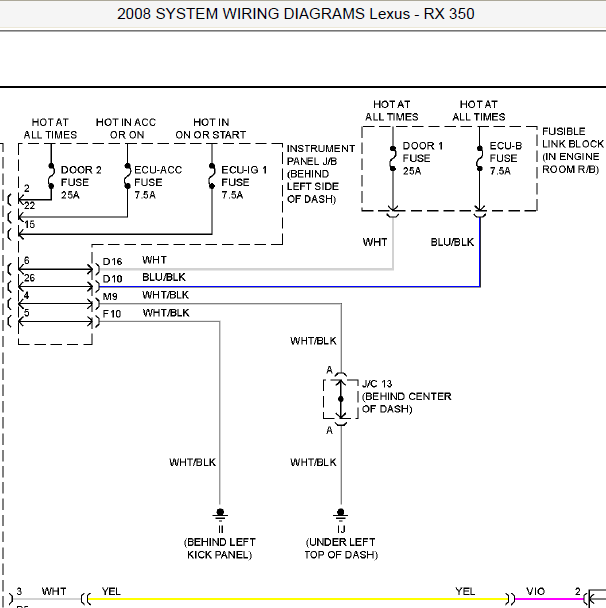Screen dimensions: 606x608
Task: Click the title 2008 SYSTEM WIRING DIAGRAMS Lexus
Action: (295, 14)
